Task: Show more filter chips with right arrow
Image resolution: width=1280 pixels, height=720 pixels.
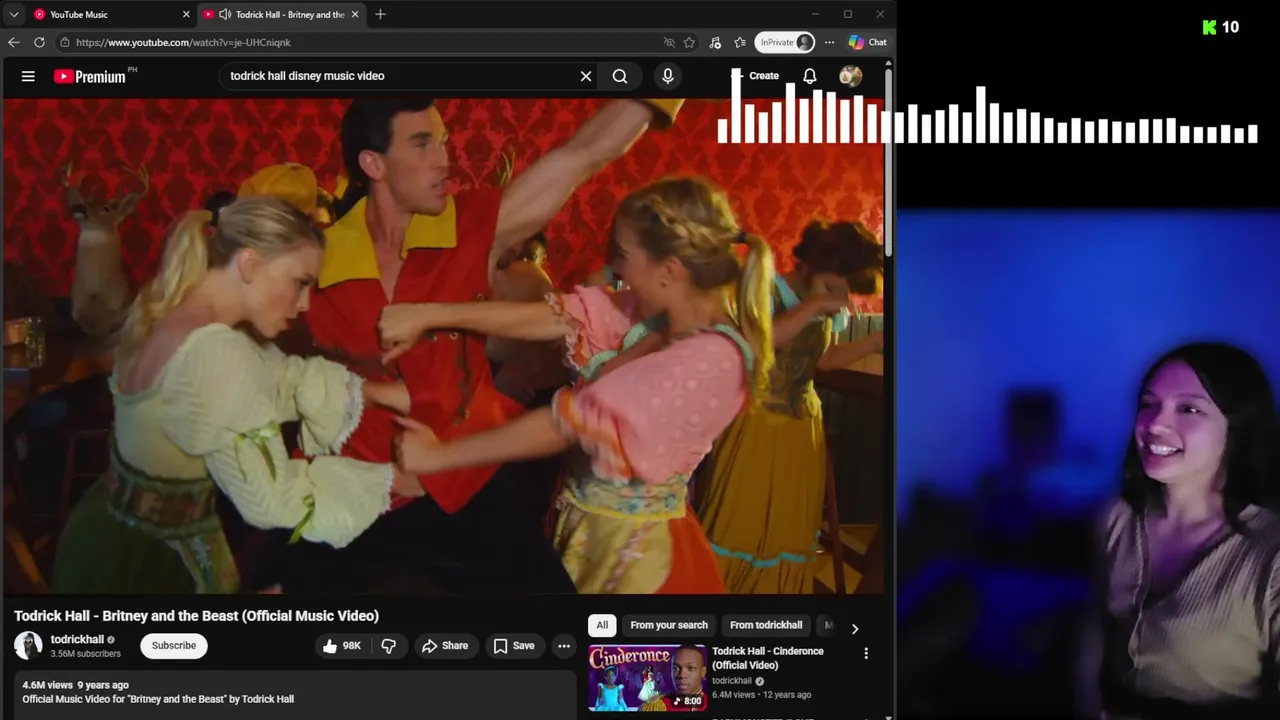Action: point(855,628)
